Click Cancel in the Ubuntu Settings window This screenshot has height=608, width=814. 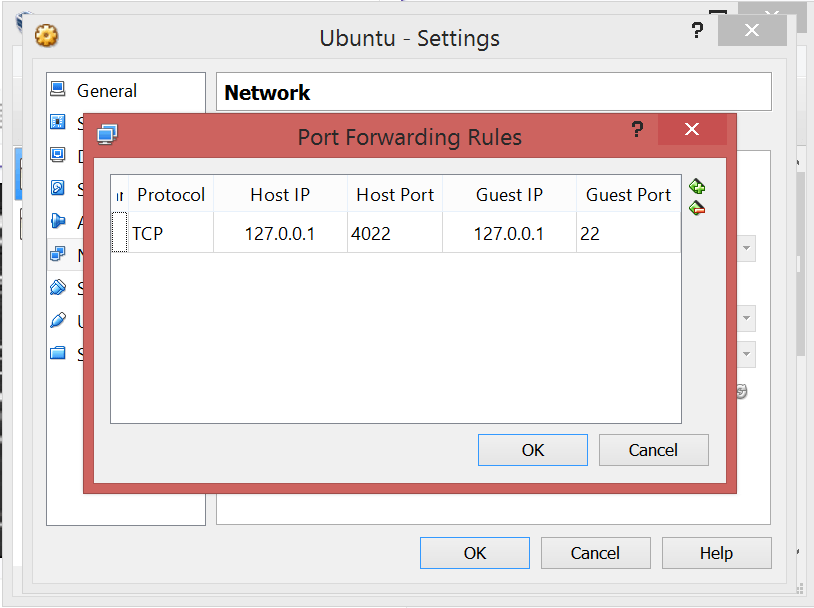click(595, 553)
